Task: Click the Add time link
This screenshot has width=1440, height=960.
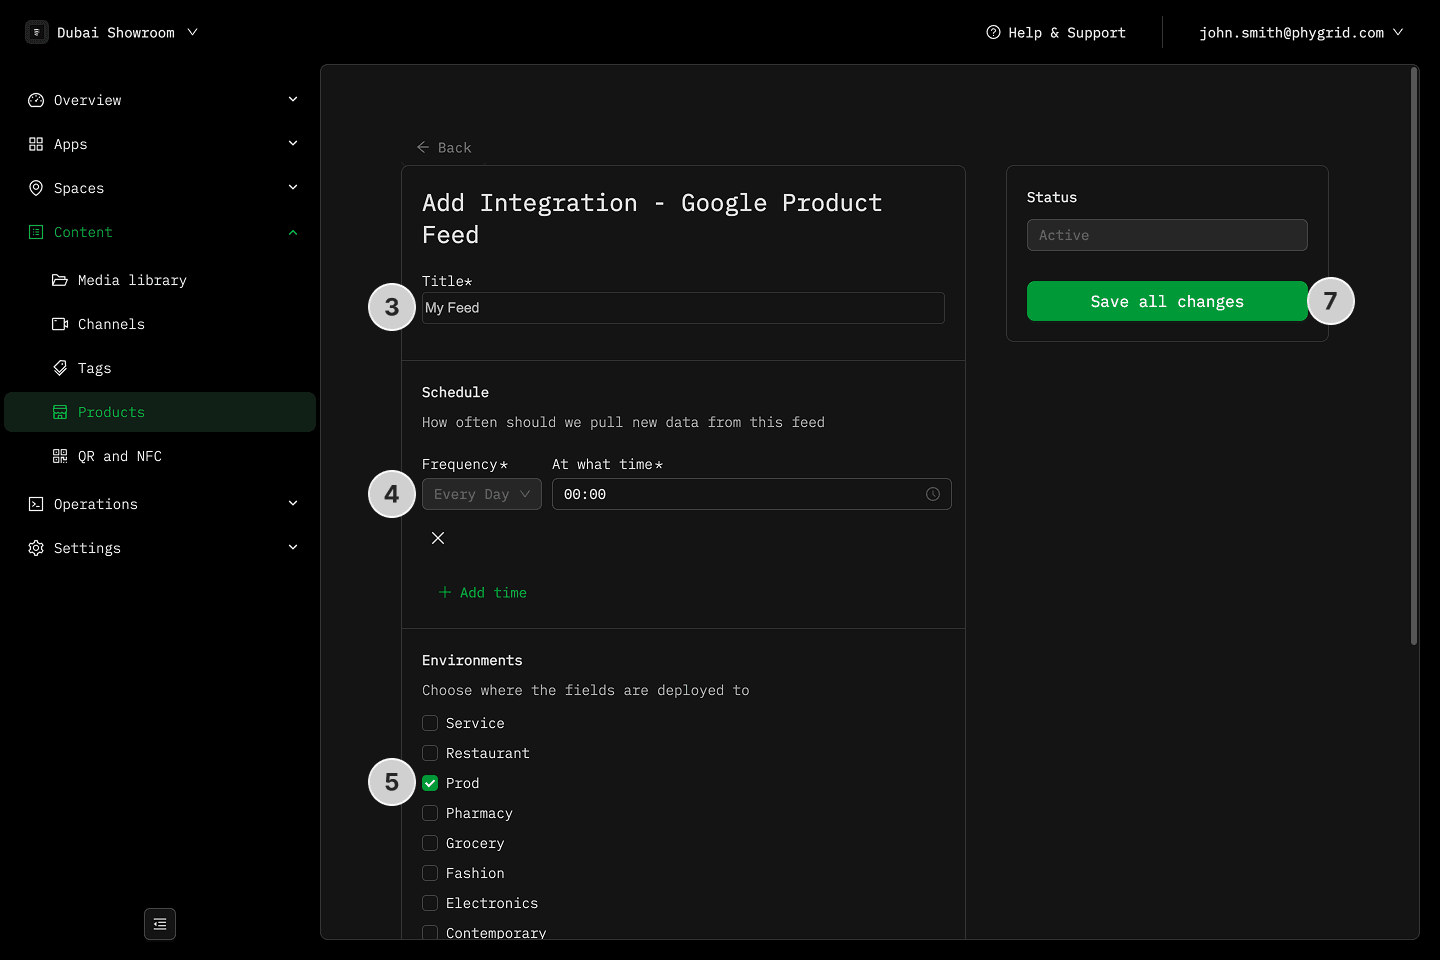Action: point(483,592)
